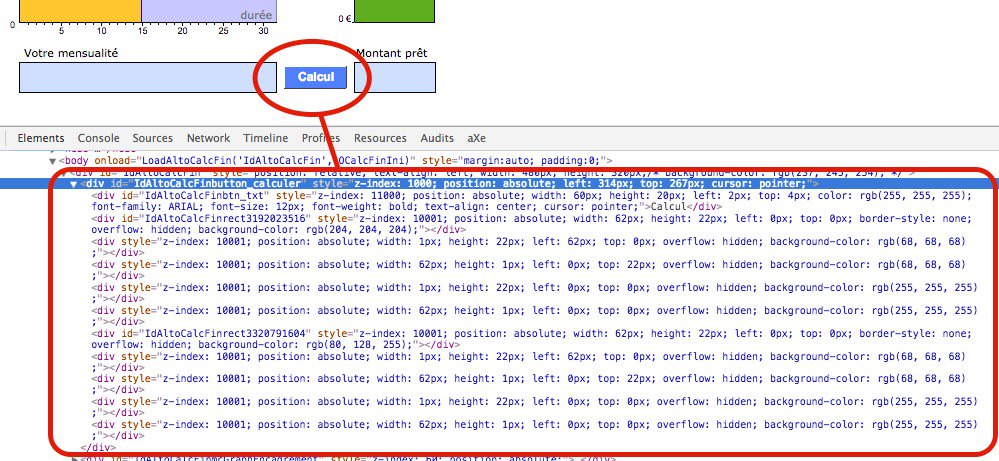Viewport: 999px width, 461px height.
Task: Select the IdAltoCalcFinbutton_calculer div row
Action: pyautogui.click(x=500, y=183)
